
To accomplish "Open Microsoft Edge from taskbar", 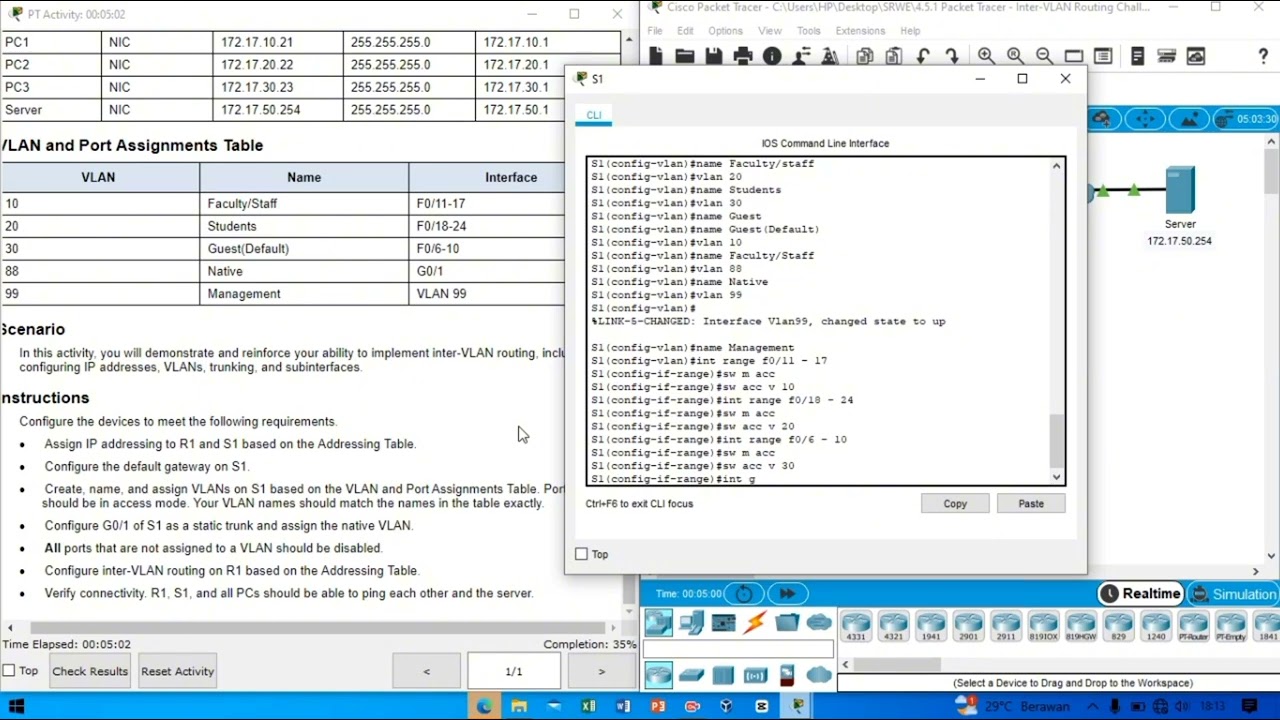I will pyautogui.click(x=484, y=707).
